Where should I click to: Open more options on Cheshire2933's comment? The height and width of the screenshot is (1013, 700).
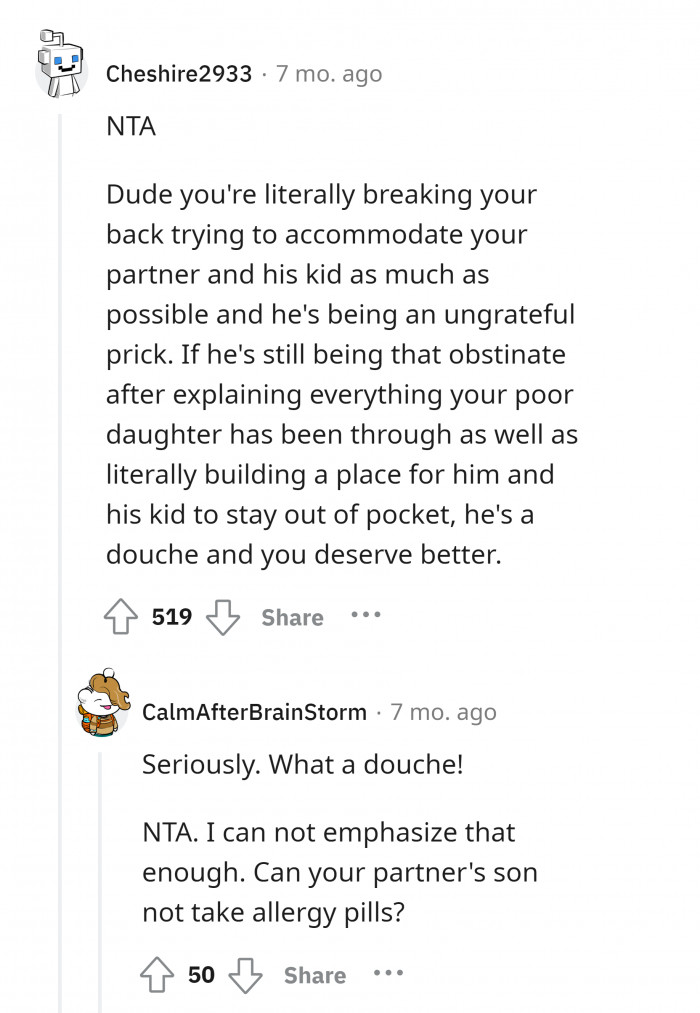click(x=366, y=616)
